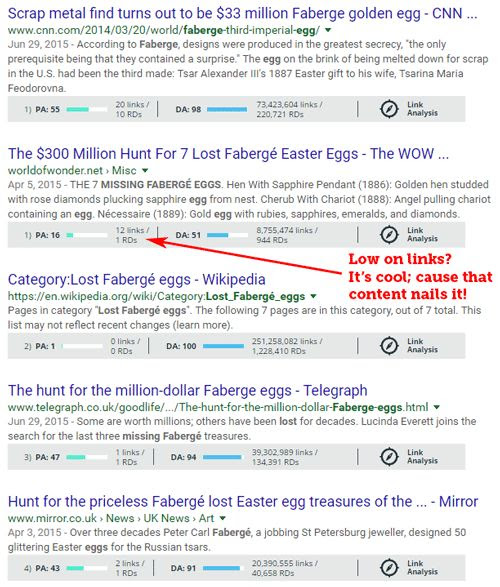
Task: Open Link Analysis compass icon for Wikipedia result
Action: 389,346
